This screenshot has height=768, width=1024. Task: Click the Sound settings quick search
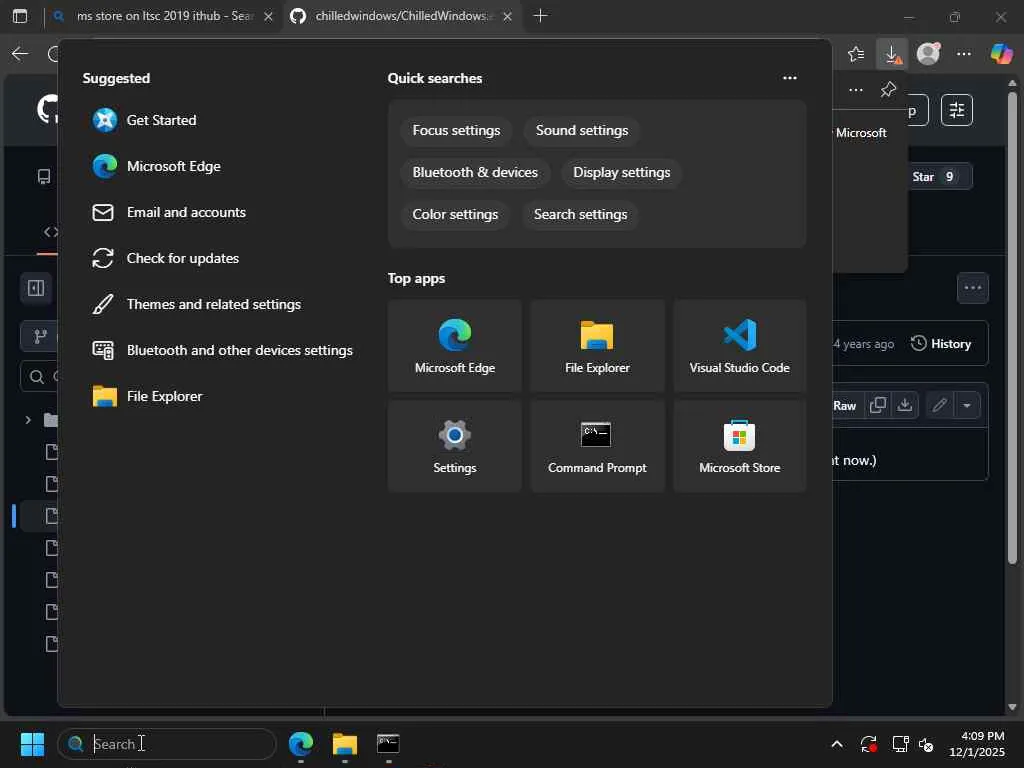582,131
